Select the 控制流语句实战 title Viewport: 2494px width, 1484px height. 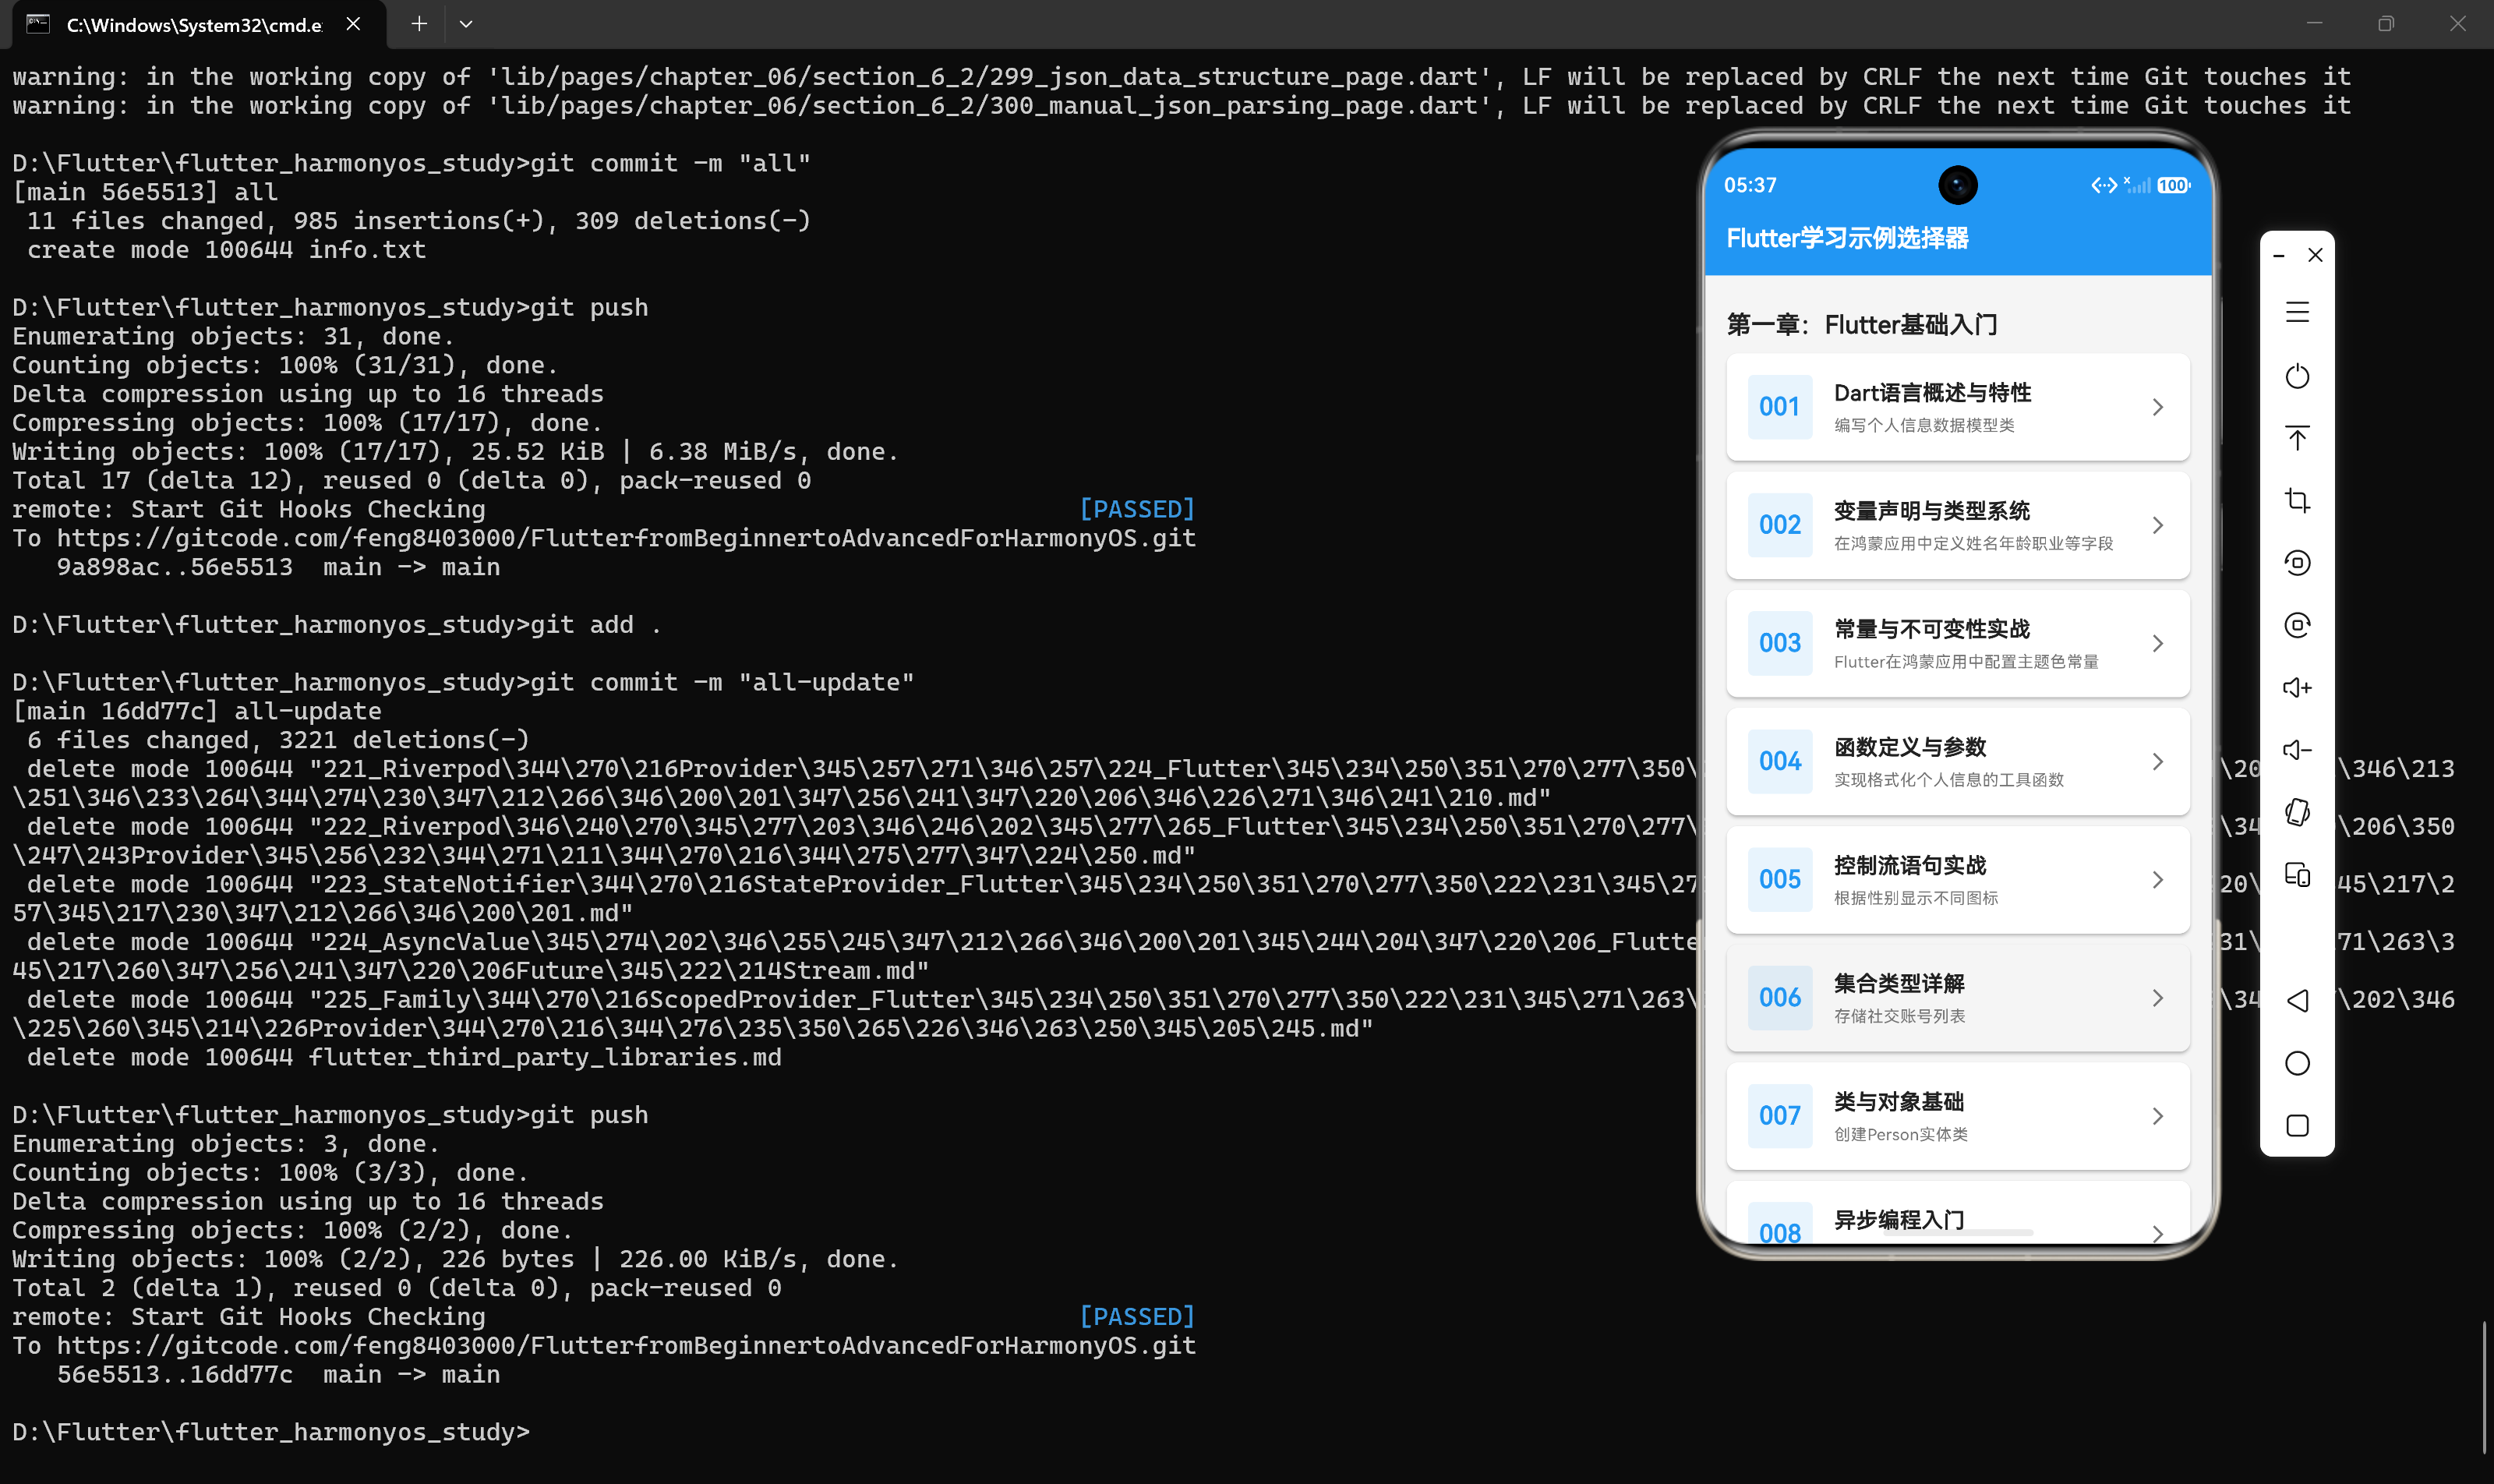pyautogui.click(x=1910, y=865)
